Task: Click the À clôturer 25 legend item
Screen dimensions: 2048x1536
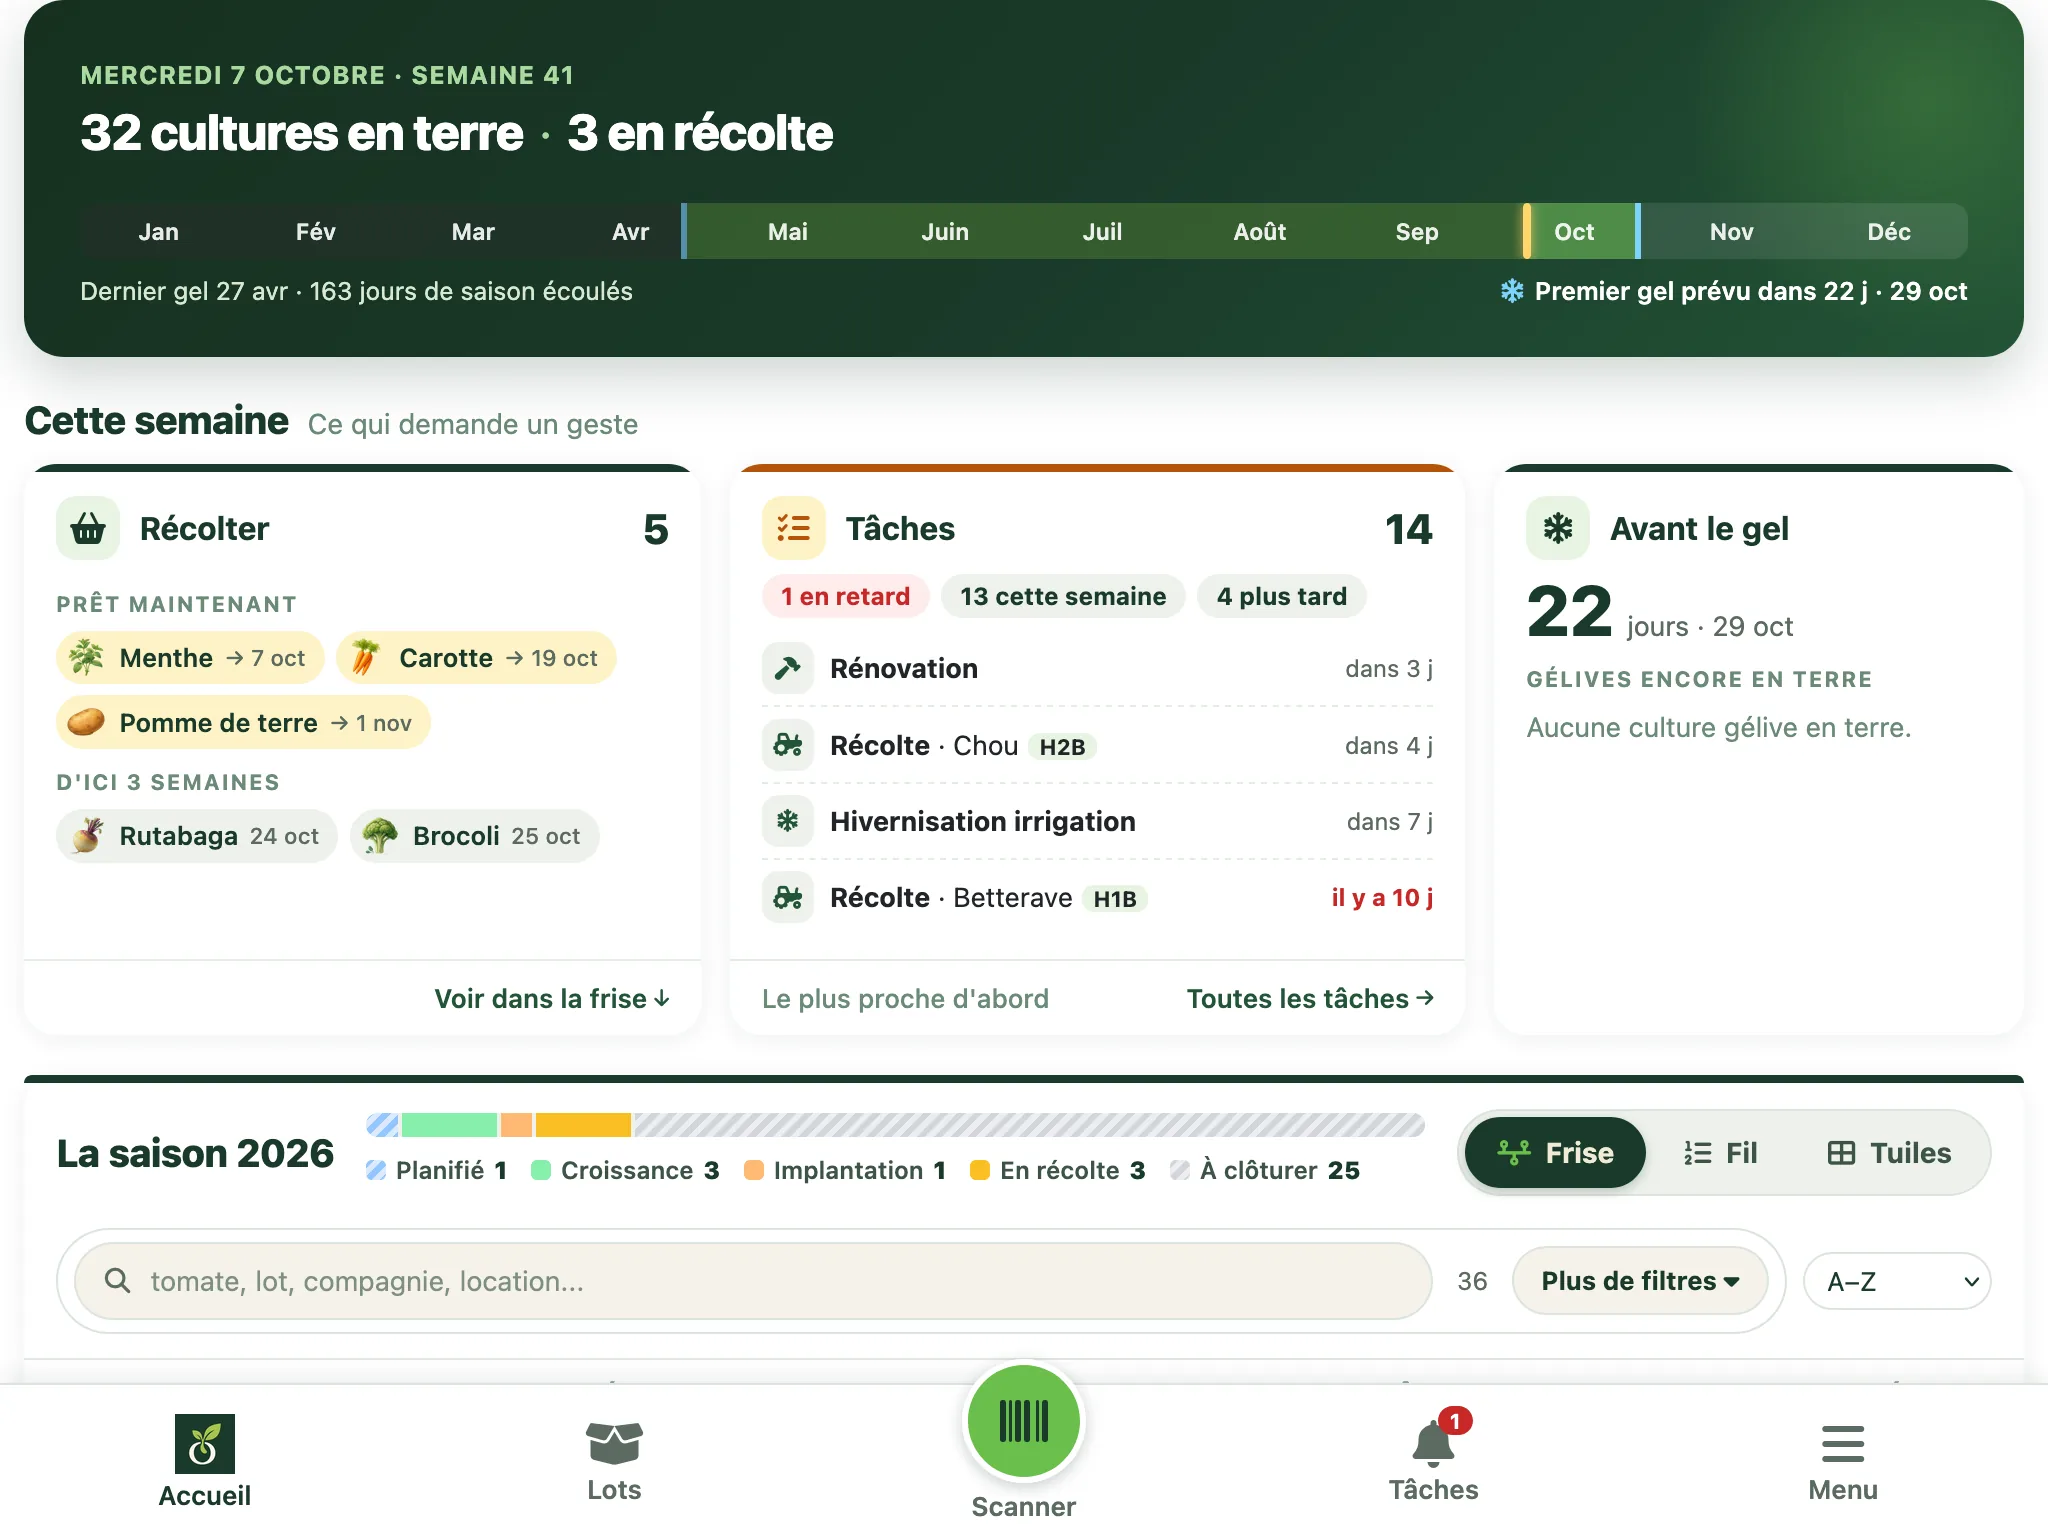Action: pyautogui.click(x=1265, y=1171)
